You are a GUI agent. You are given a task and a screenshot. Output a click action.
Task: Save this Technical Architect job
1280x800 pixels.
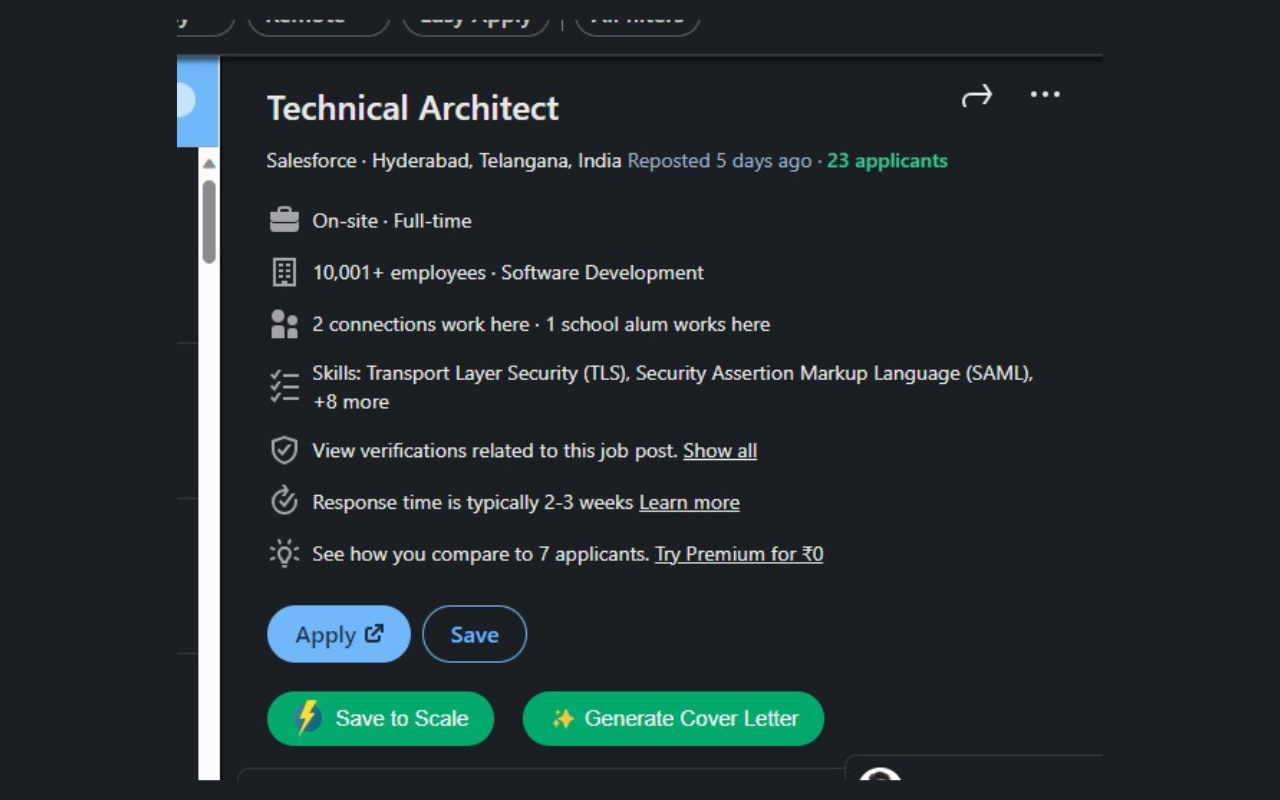[x=474, y=634]
